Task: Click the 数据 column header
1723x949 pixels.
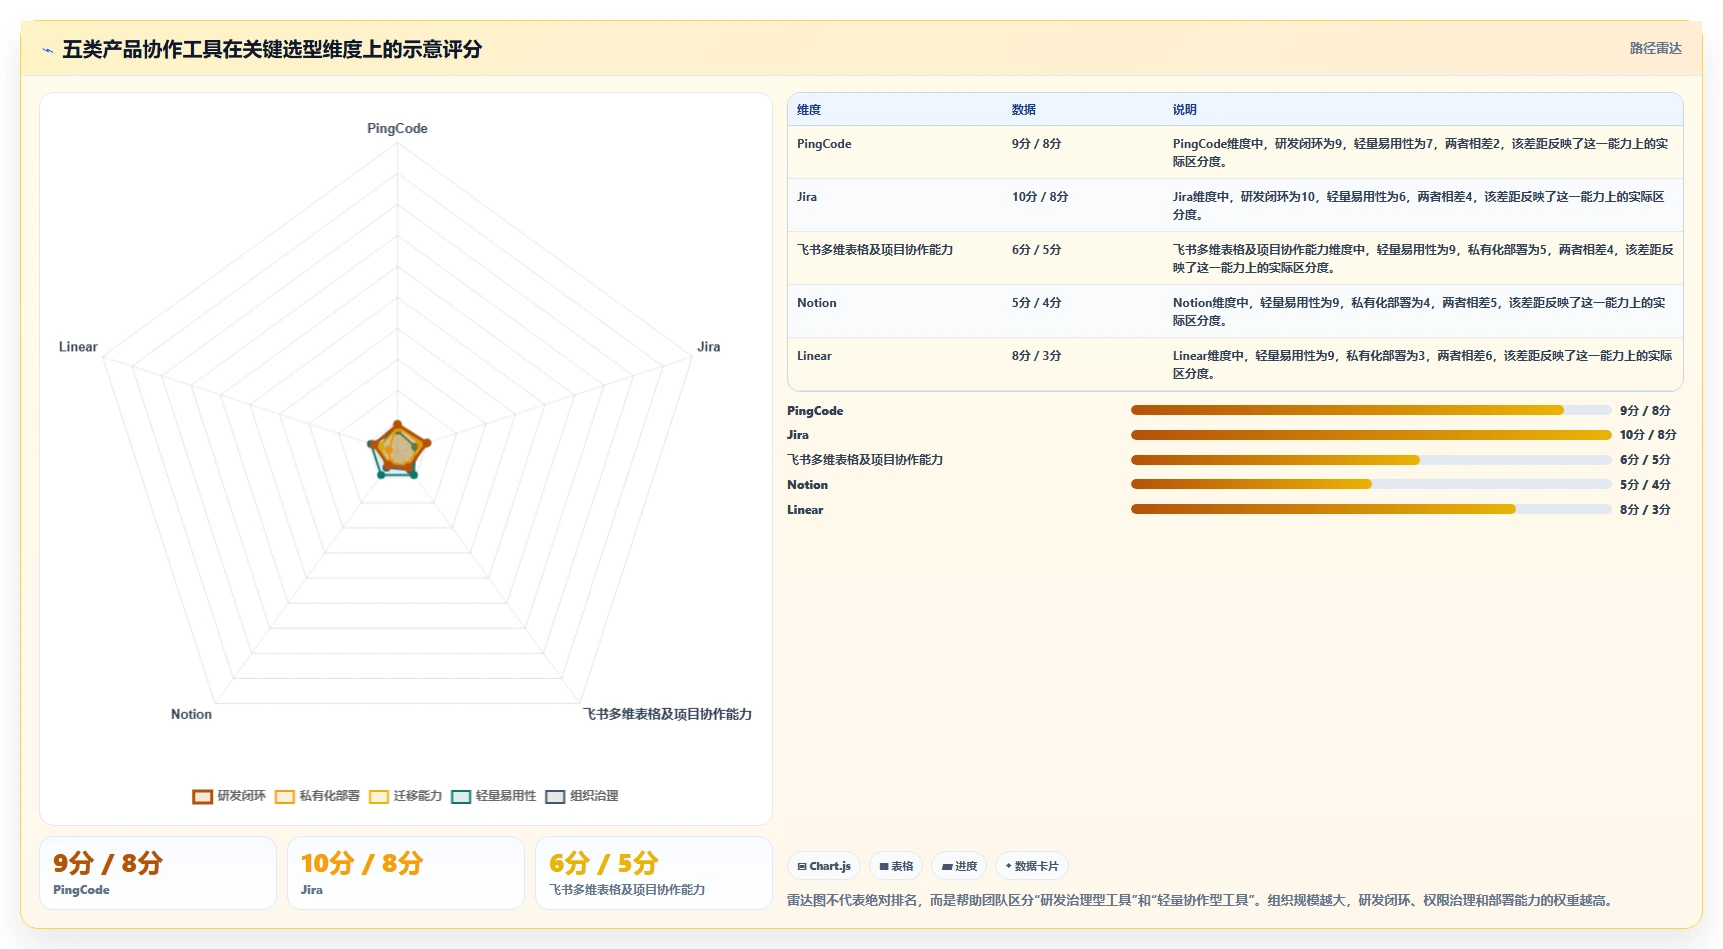Action: [1024, 110]
